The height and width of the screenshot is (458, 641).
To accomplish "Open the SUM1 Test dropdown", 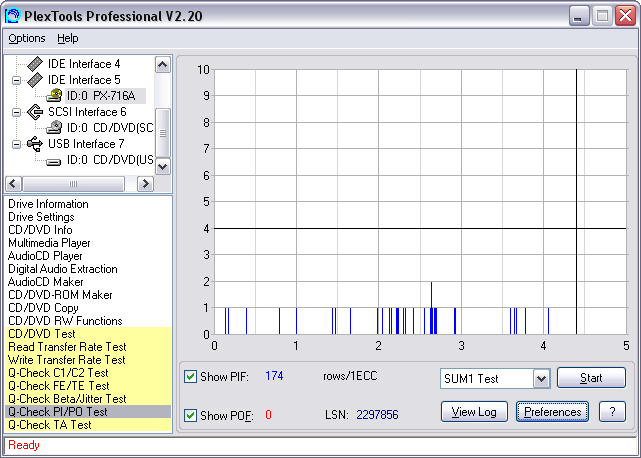I will 541,378.
